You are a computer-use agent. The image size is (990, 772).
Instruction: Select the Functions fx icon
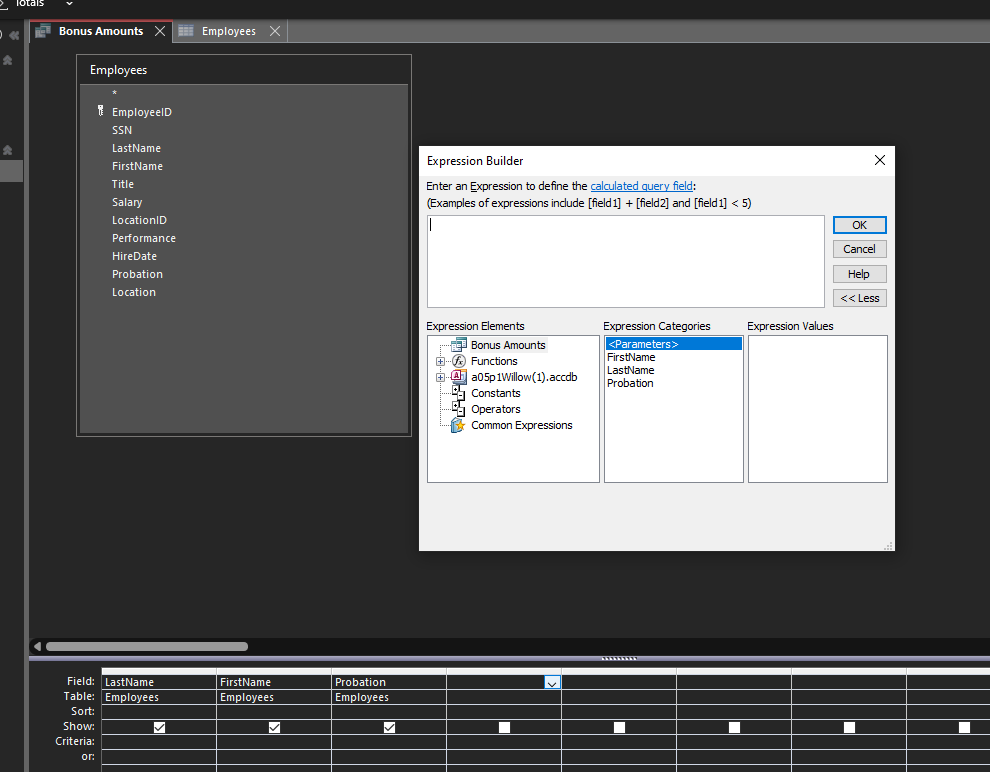[x=459, y=361]
